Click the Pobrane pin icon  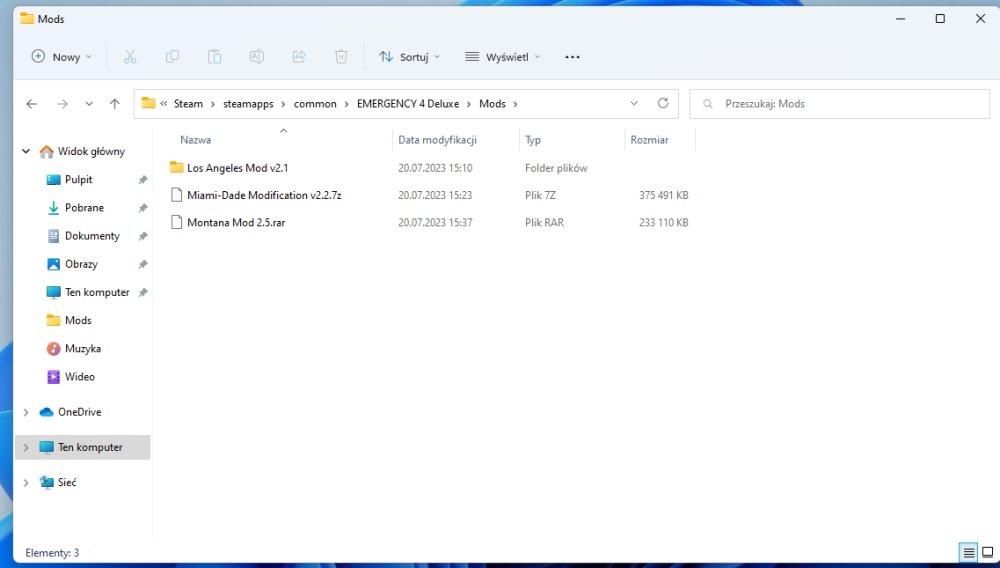(x=143, y=208)
